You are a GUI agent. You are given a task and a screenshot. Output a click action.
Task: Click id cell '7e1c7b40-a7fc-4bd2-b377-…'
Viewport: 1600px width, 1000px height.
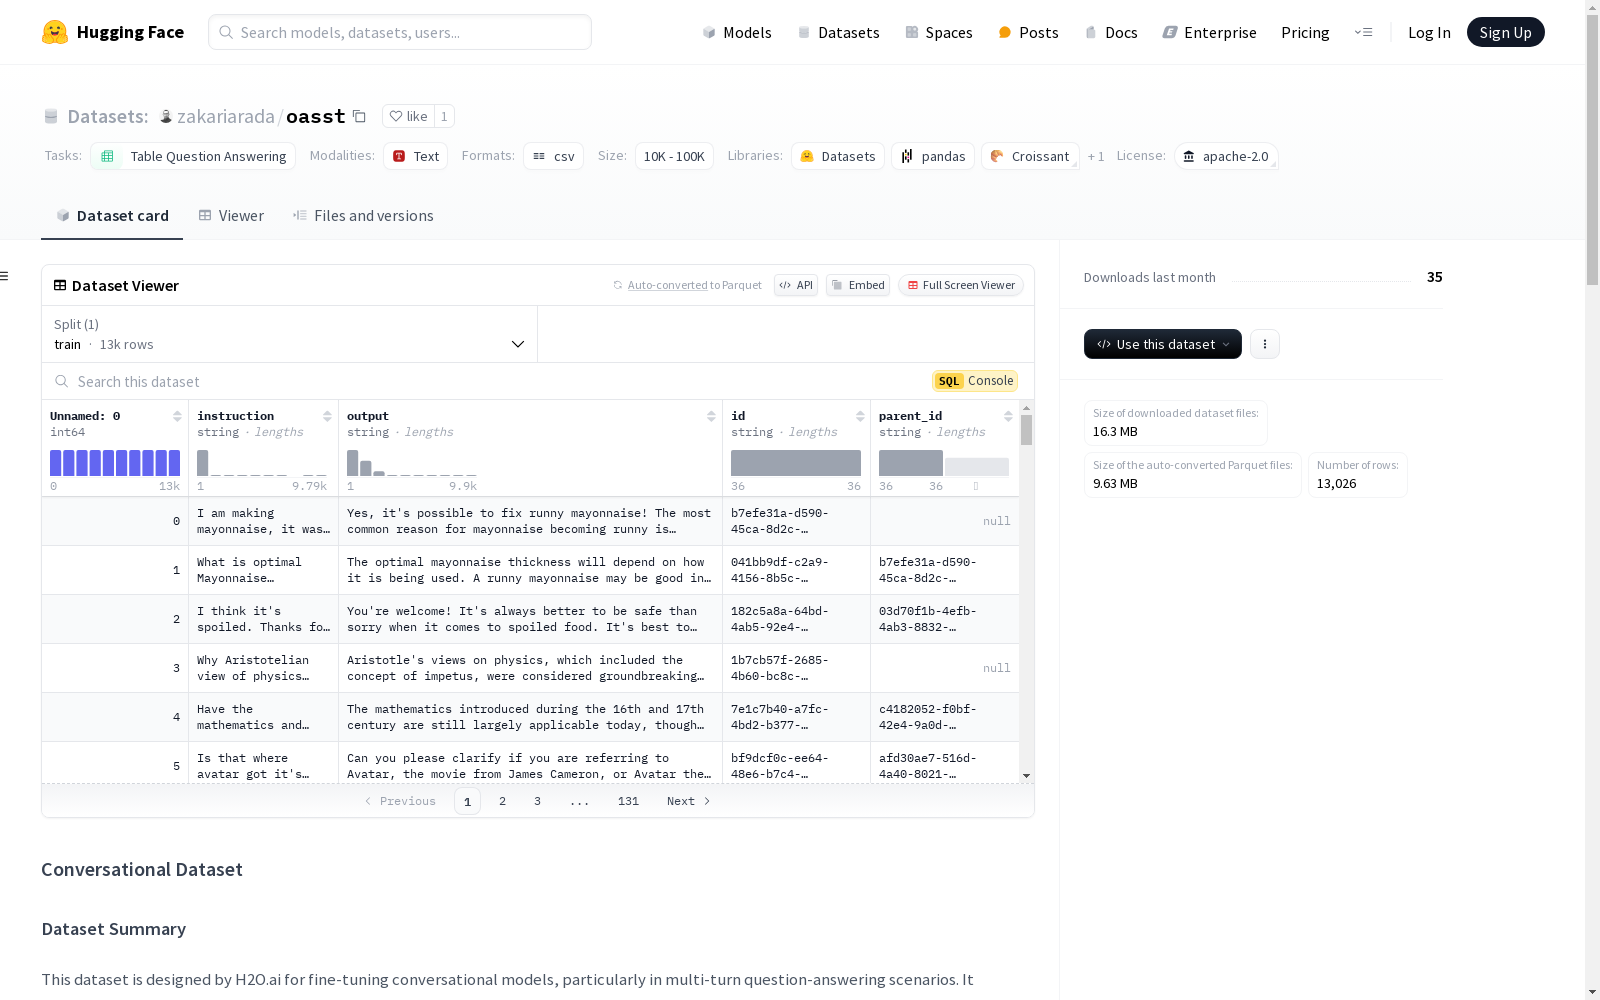[796, 717]
